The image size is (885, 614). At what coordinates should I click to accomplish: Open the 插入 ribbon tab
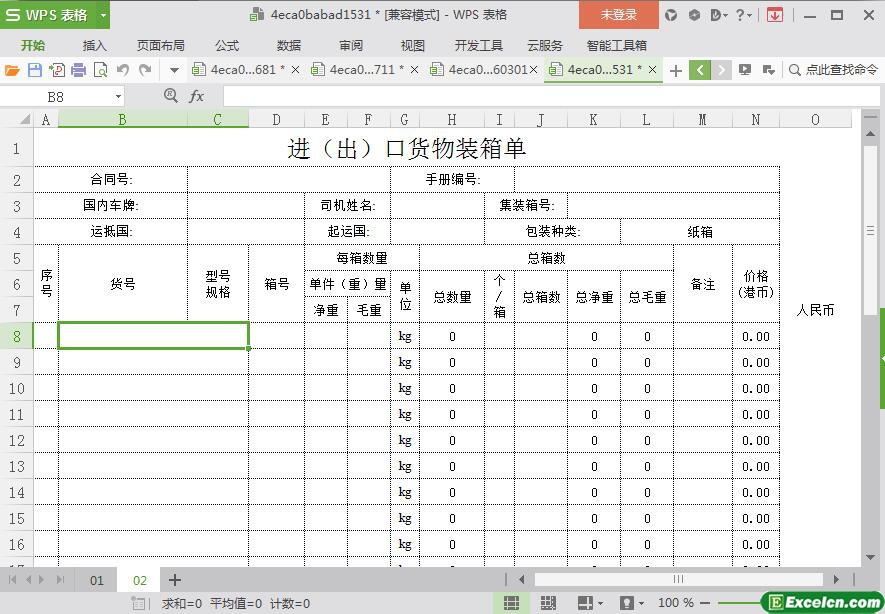pyautogui.click(x=94, y=45)
